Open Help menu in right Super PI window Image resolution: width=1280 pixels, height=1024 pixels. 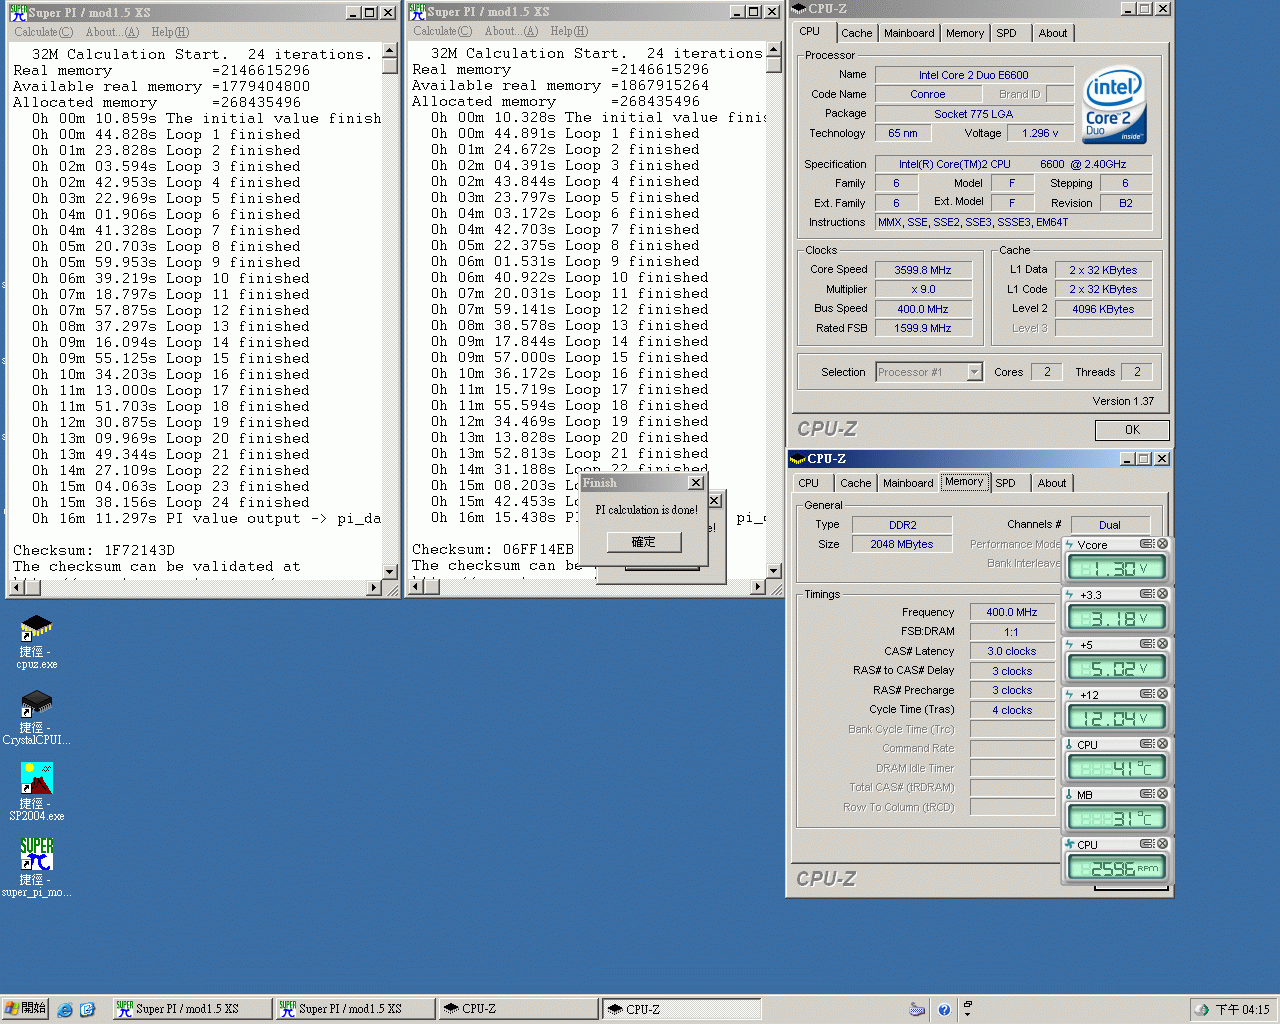[x=569, y=31]
